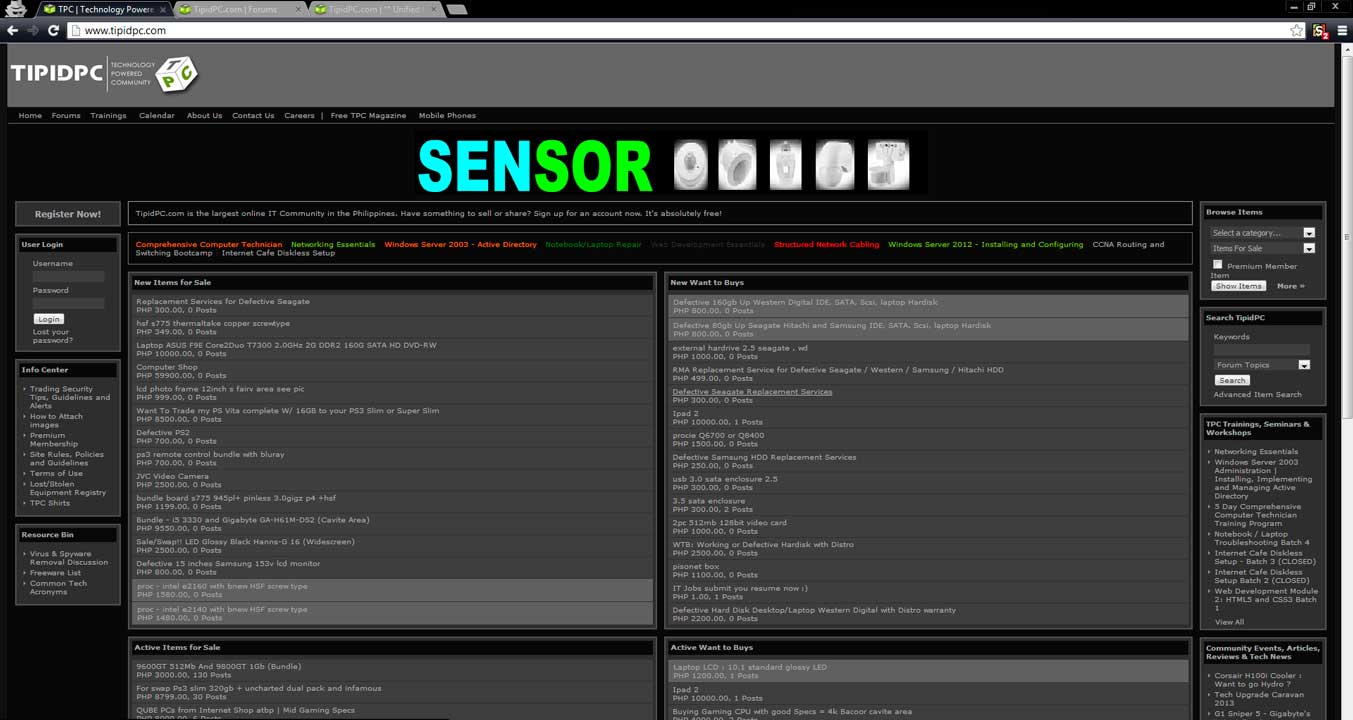Click the incognito spy icon
The width and height of the screenshot is (1353, 720).
click(16, 9)
